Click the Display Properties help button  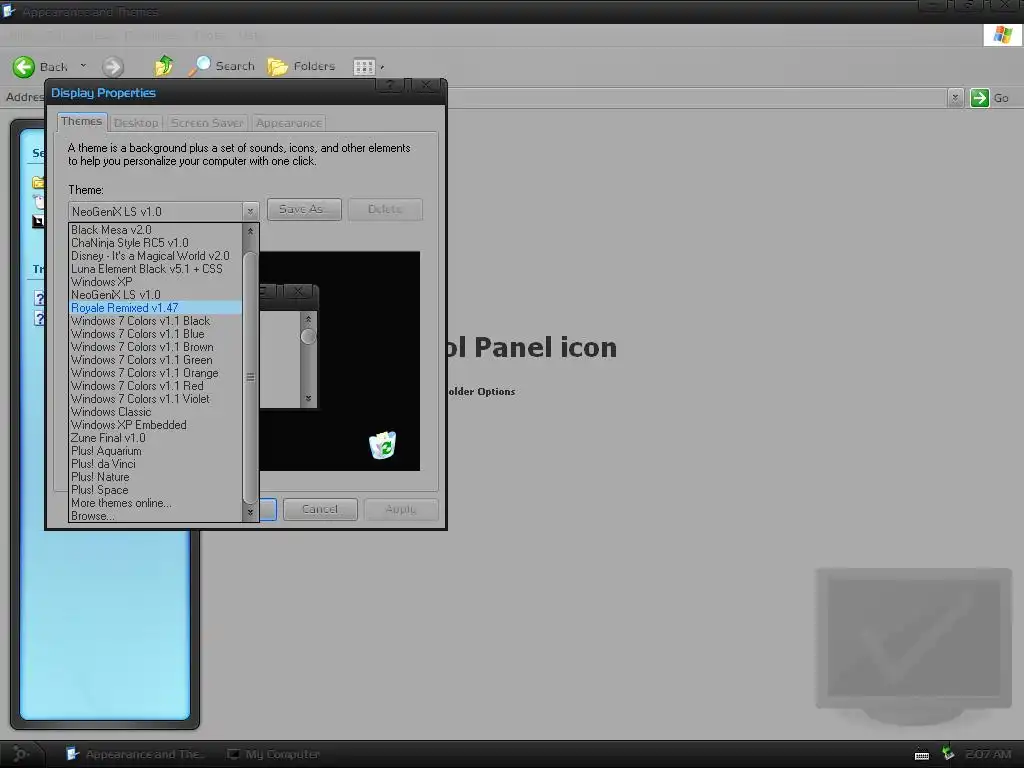tap(390, 86)
